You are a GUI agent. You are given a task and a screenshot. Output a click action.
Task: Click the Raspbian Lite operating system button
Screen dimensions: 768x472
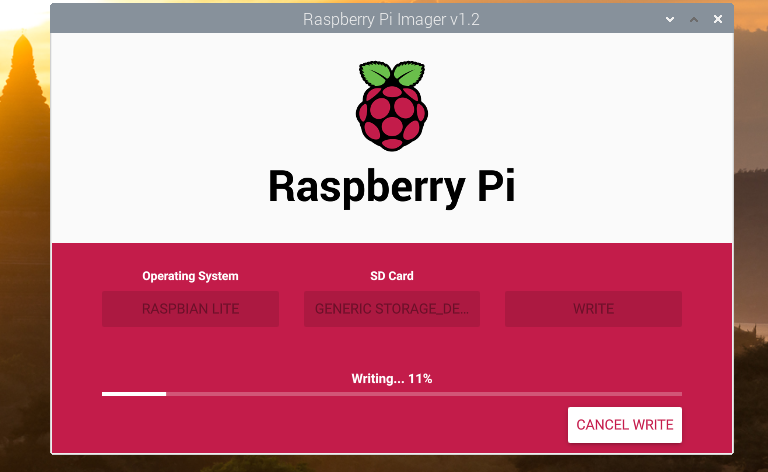click(x=191, y=309)
